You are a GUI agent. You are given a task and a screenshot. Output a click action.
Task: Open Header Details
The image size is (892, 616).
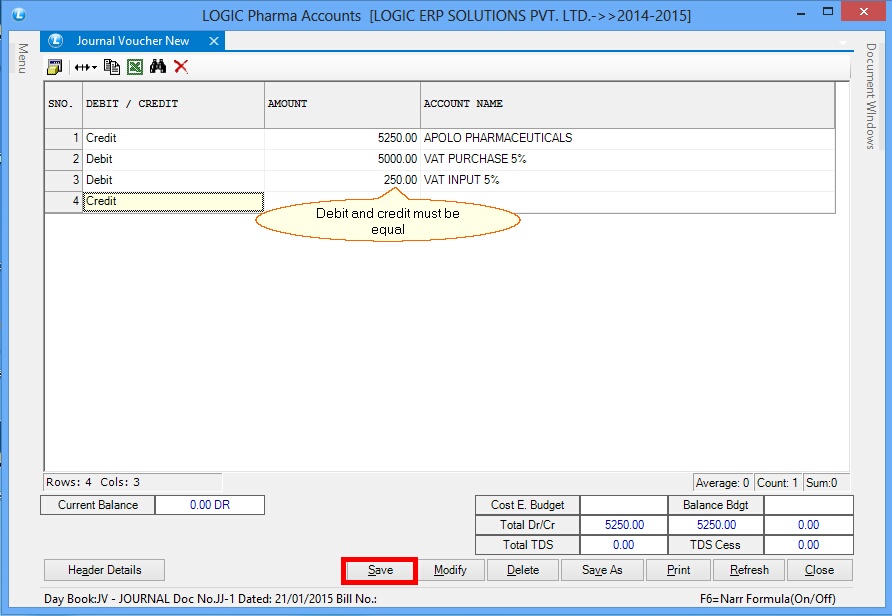(x=104, y=570)
